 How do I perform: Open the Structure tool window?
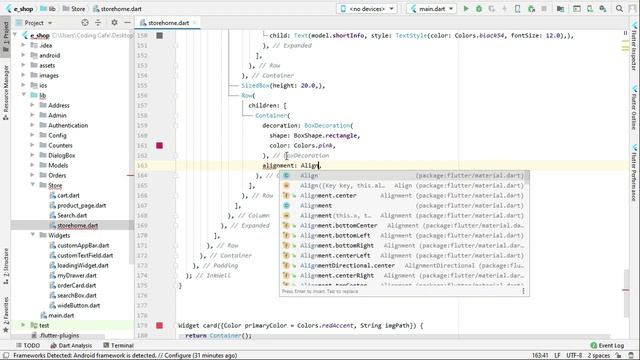[x=6, y=267]
